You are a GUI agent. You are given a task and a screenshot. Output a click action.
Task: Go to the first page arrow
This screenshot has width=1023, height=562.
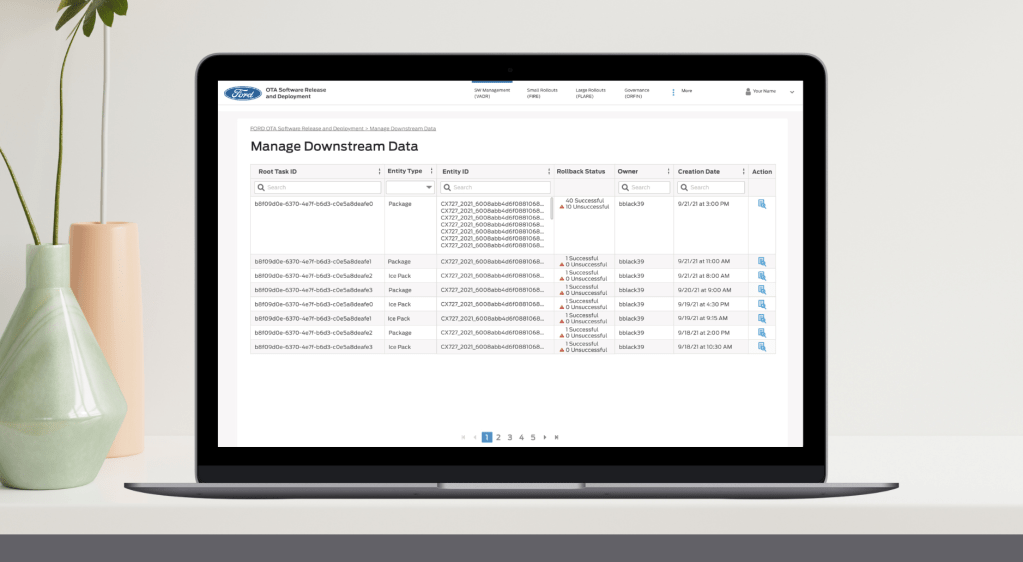tap(463, 437)
